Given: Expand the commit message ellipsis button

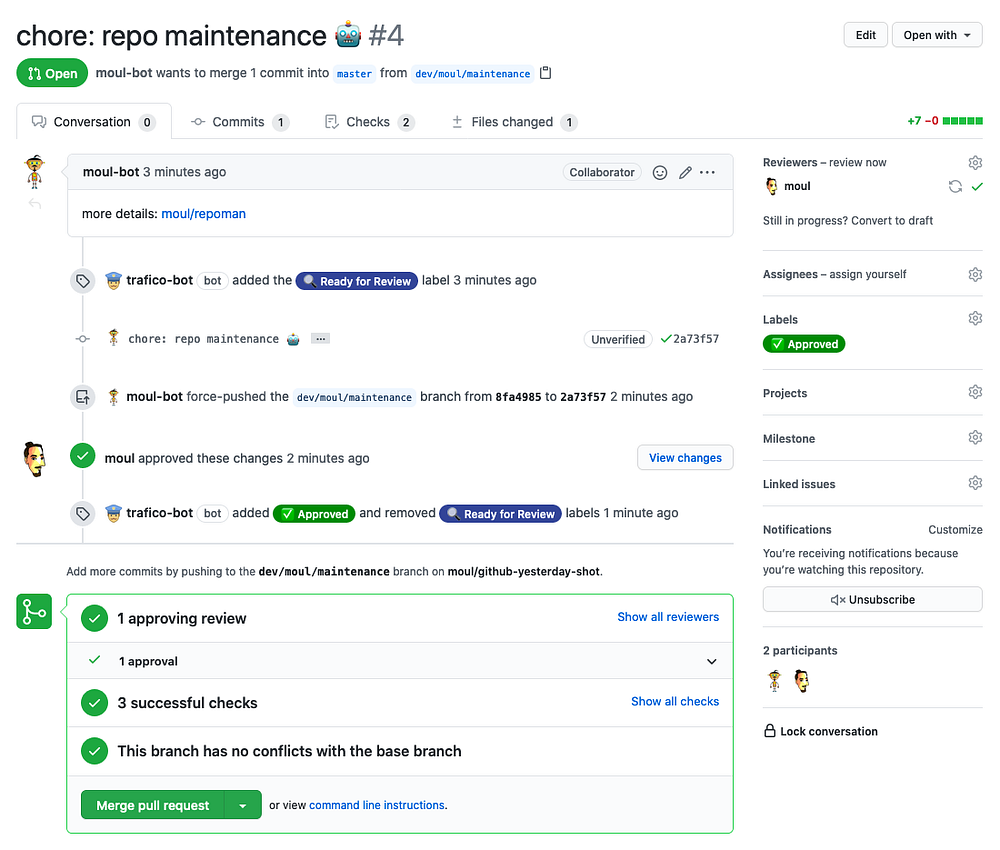Looking at the screenshot, I should click(320, 339).
